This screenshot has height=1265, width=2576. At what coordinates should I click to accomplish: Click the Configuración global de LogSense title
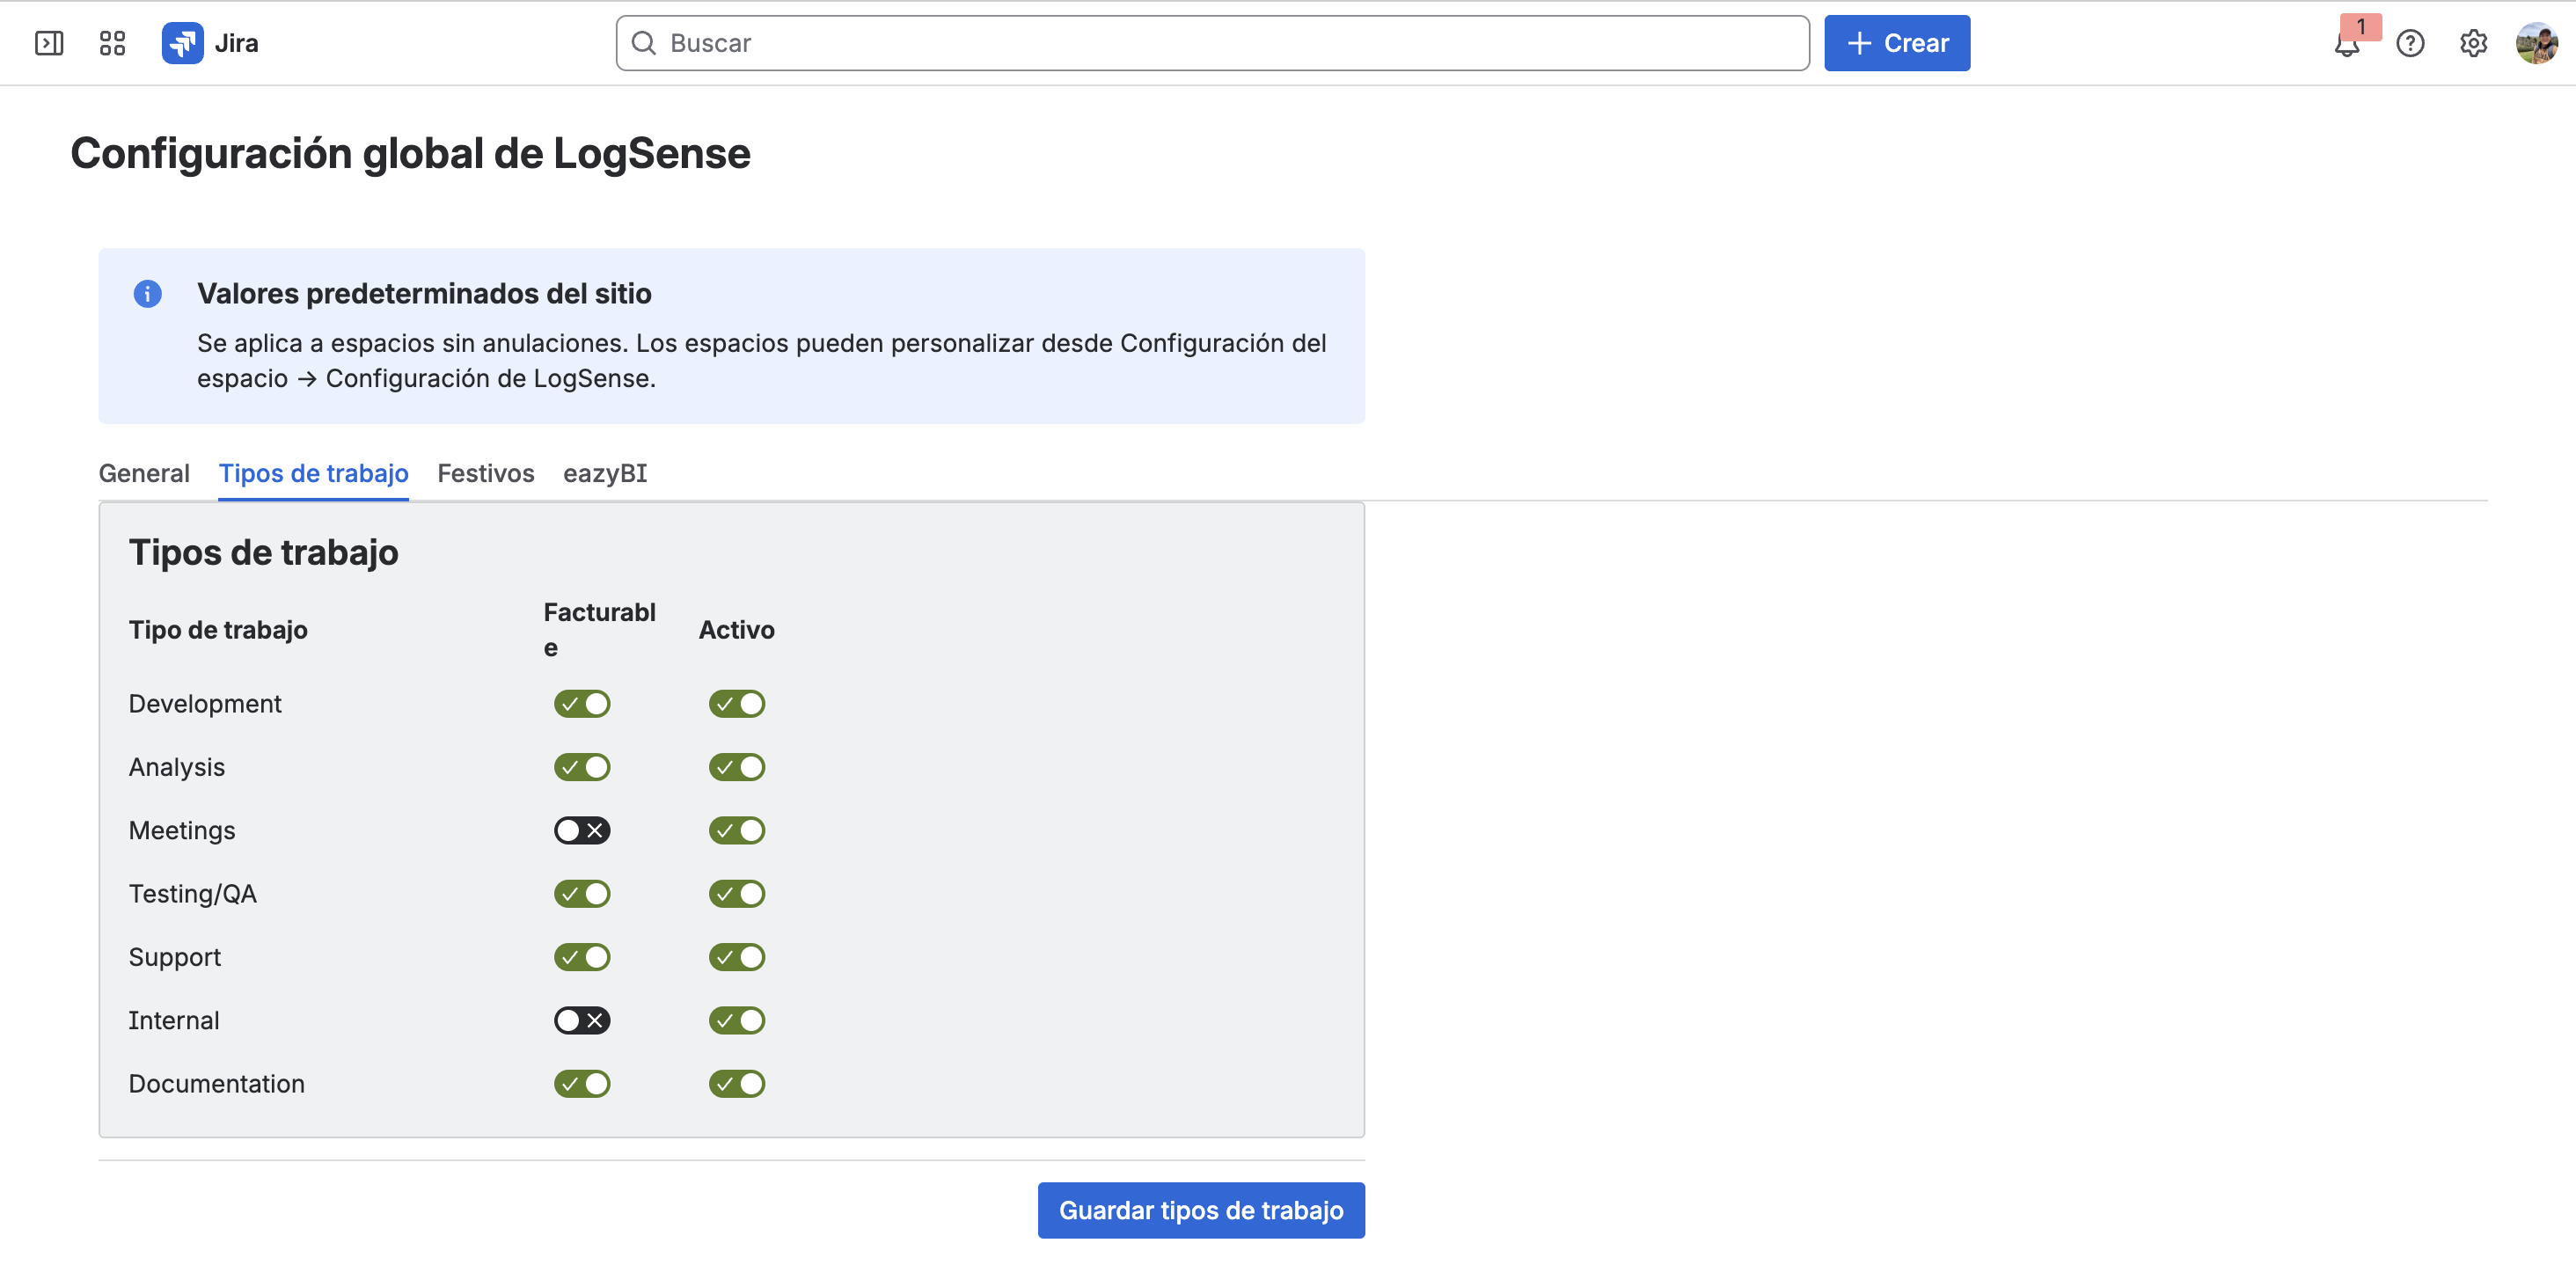(x=410, y=154)
